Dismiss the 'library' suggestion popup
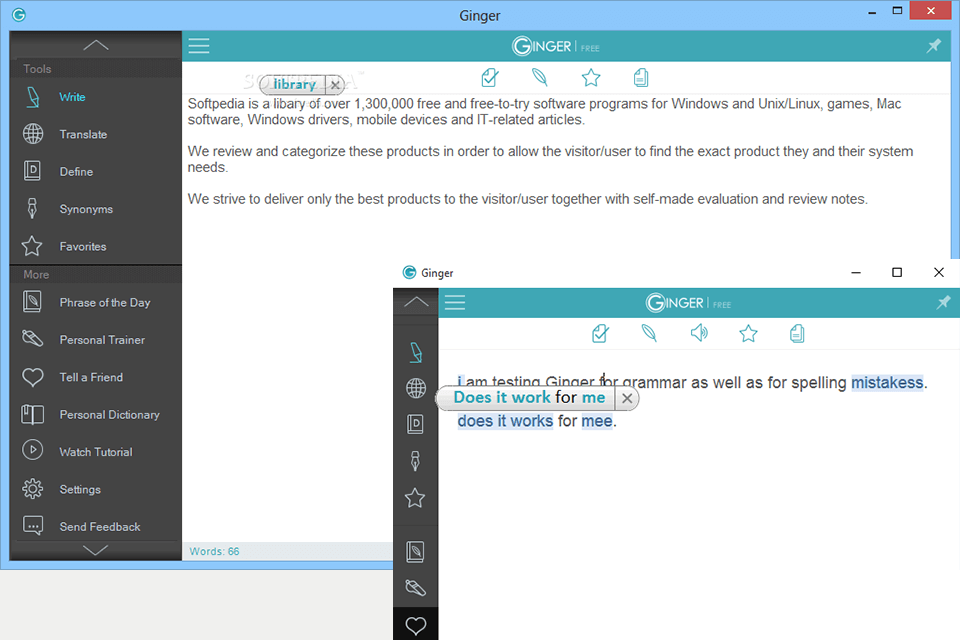The image size is (960, 640). click(335, 85)
